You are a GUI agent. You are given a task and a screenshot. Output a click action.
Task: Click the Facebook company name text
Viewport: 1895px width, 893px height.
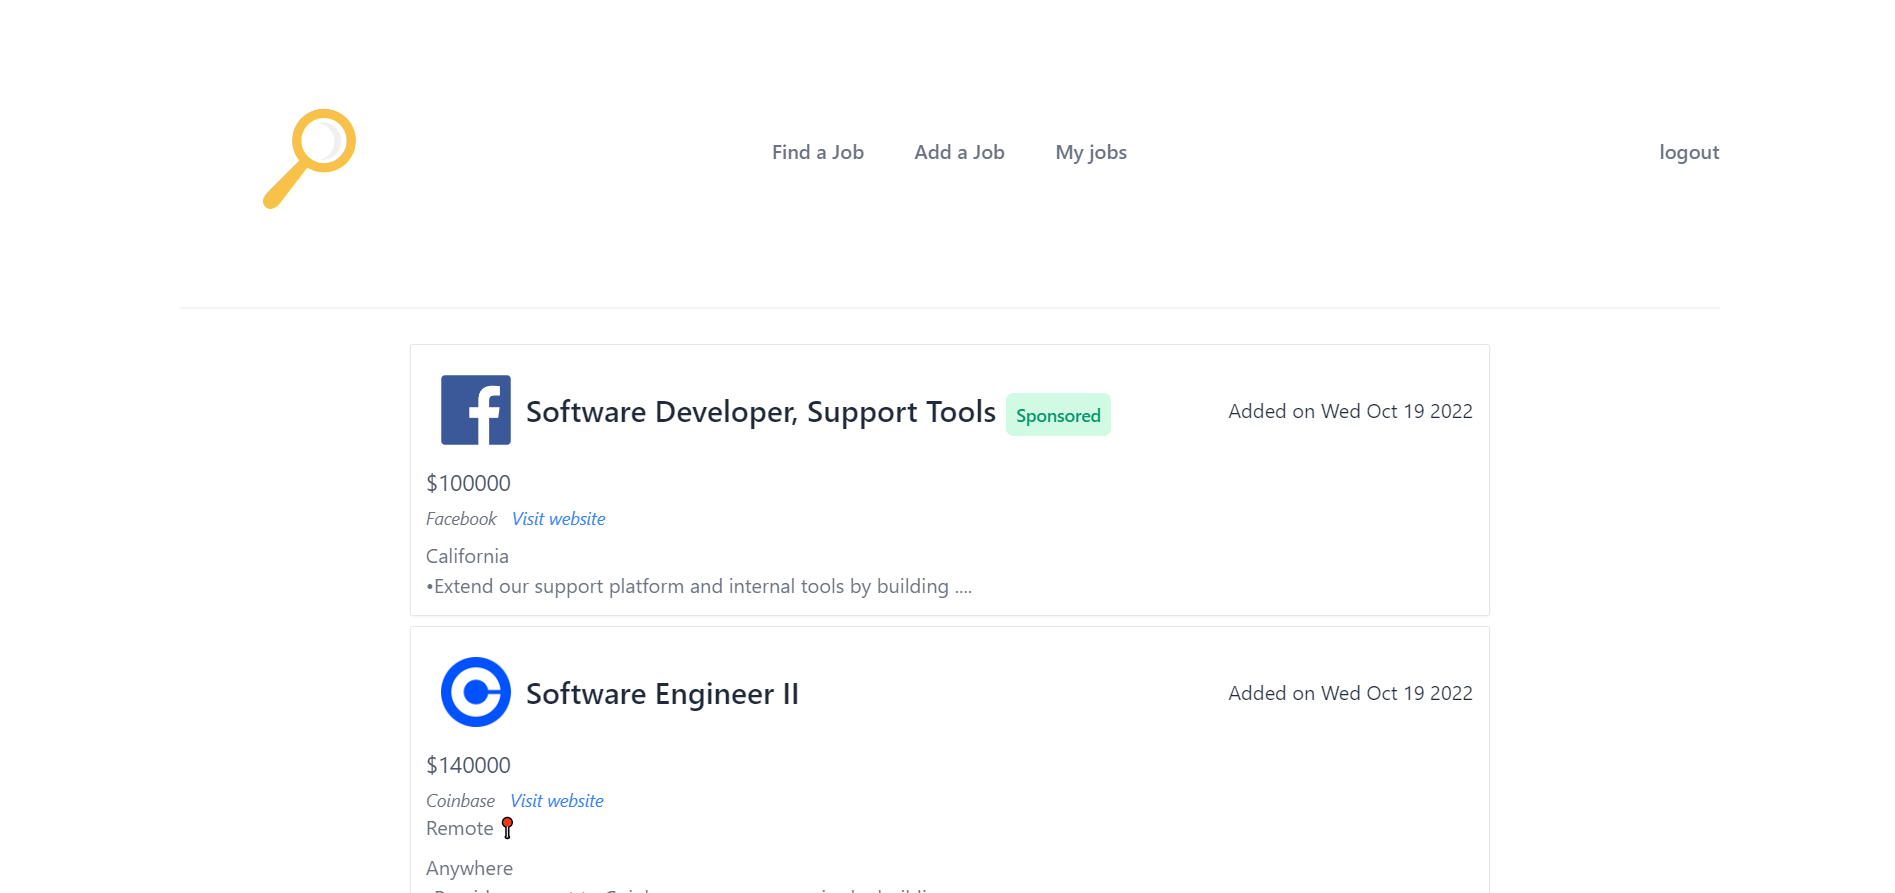pos(461,519)
